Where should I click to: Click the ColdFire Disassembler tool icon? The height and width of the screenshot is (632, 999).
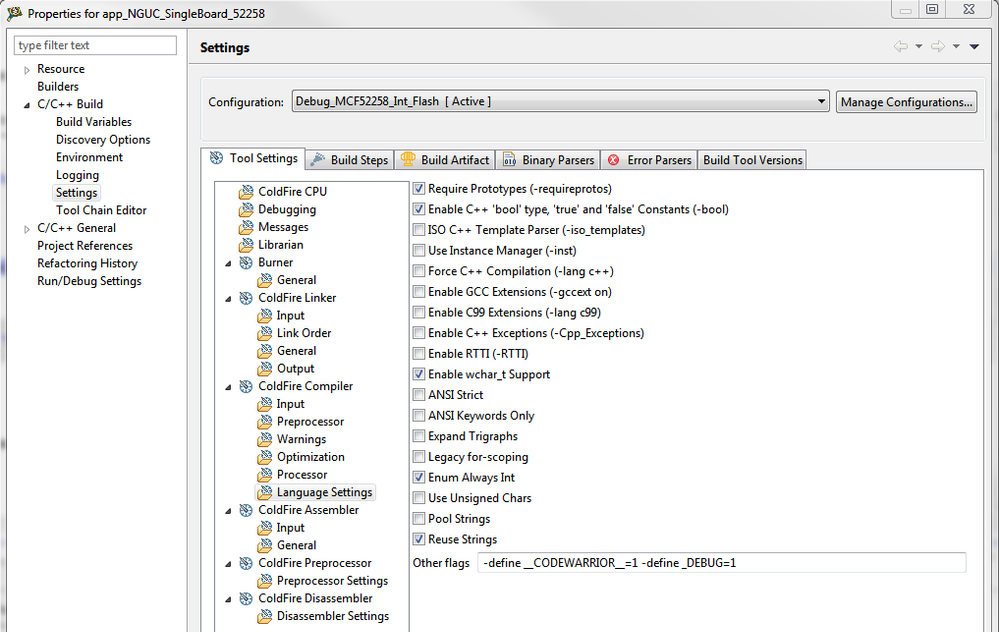tap(246, 599)
